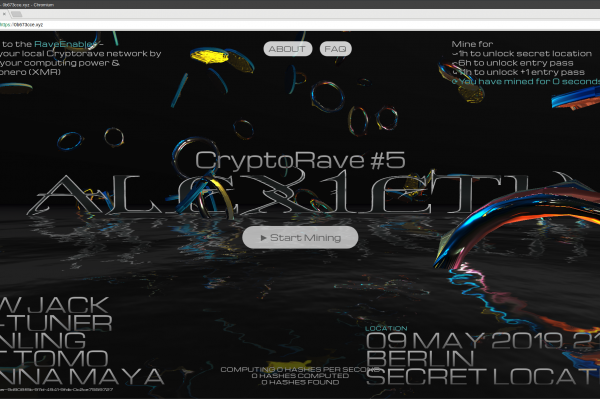This screenshot has width=600, height=399.
Task: Select the LOCATION label
Action: pos(386,328)
